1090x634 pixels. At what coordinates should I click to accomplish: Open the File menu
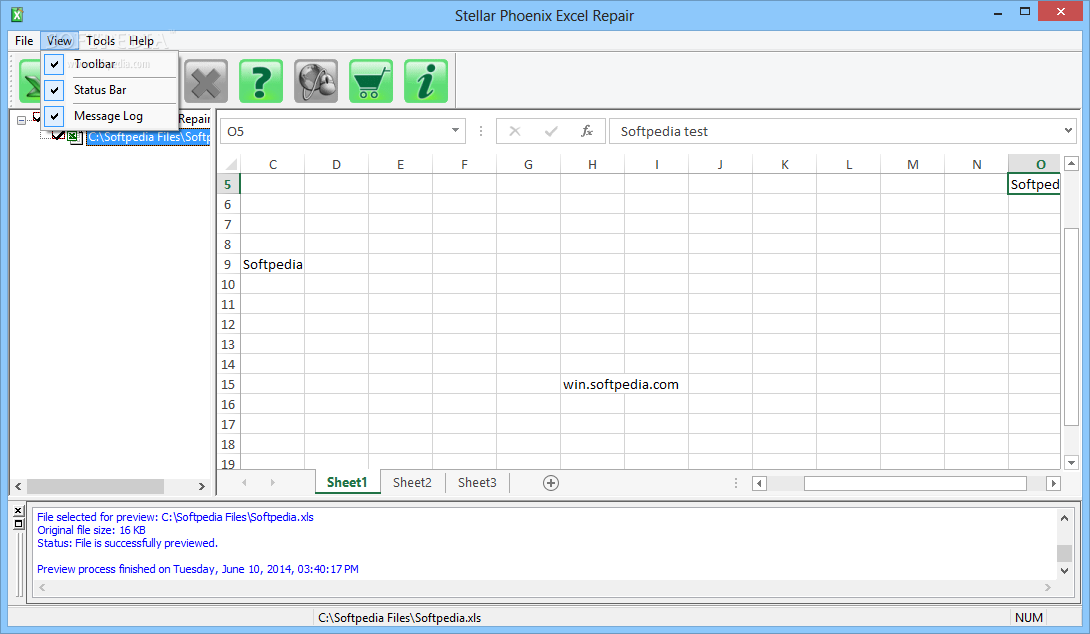24,41
